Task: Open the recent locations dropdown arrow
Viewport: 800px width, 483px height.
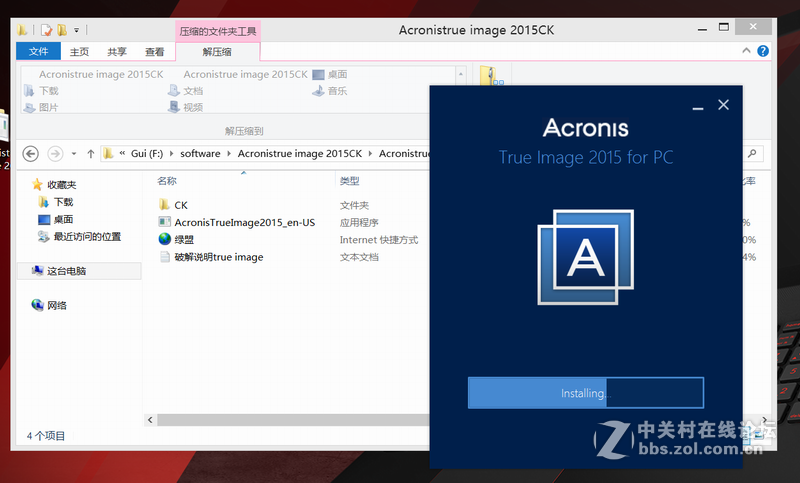Action: coord(74,153)
